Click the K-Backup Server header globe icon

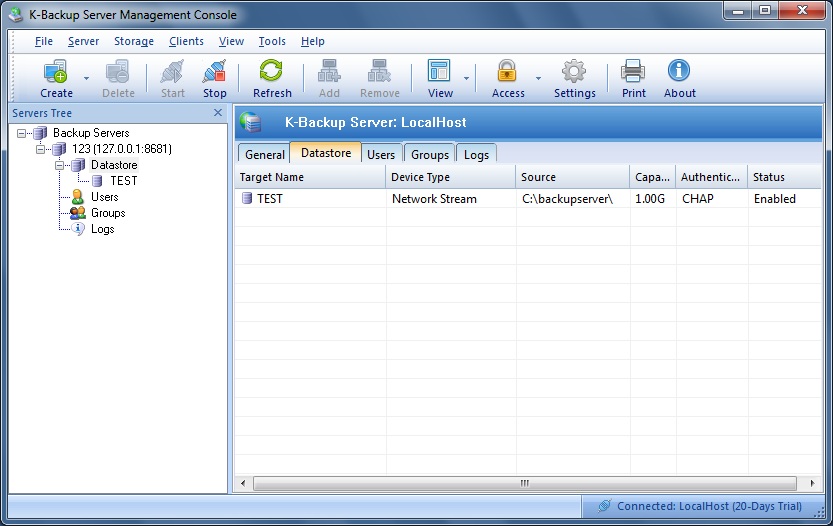pos(251,122)
